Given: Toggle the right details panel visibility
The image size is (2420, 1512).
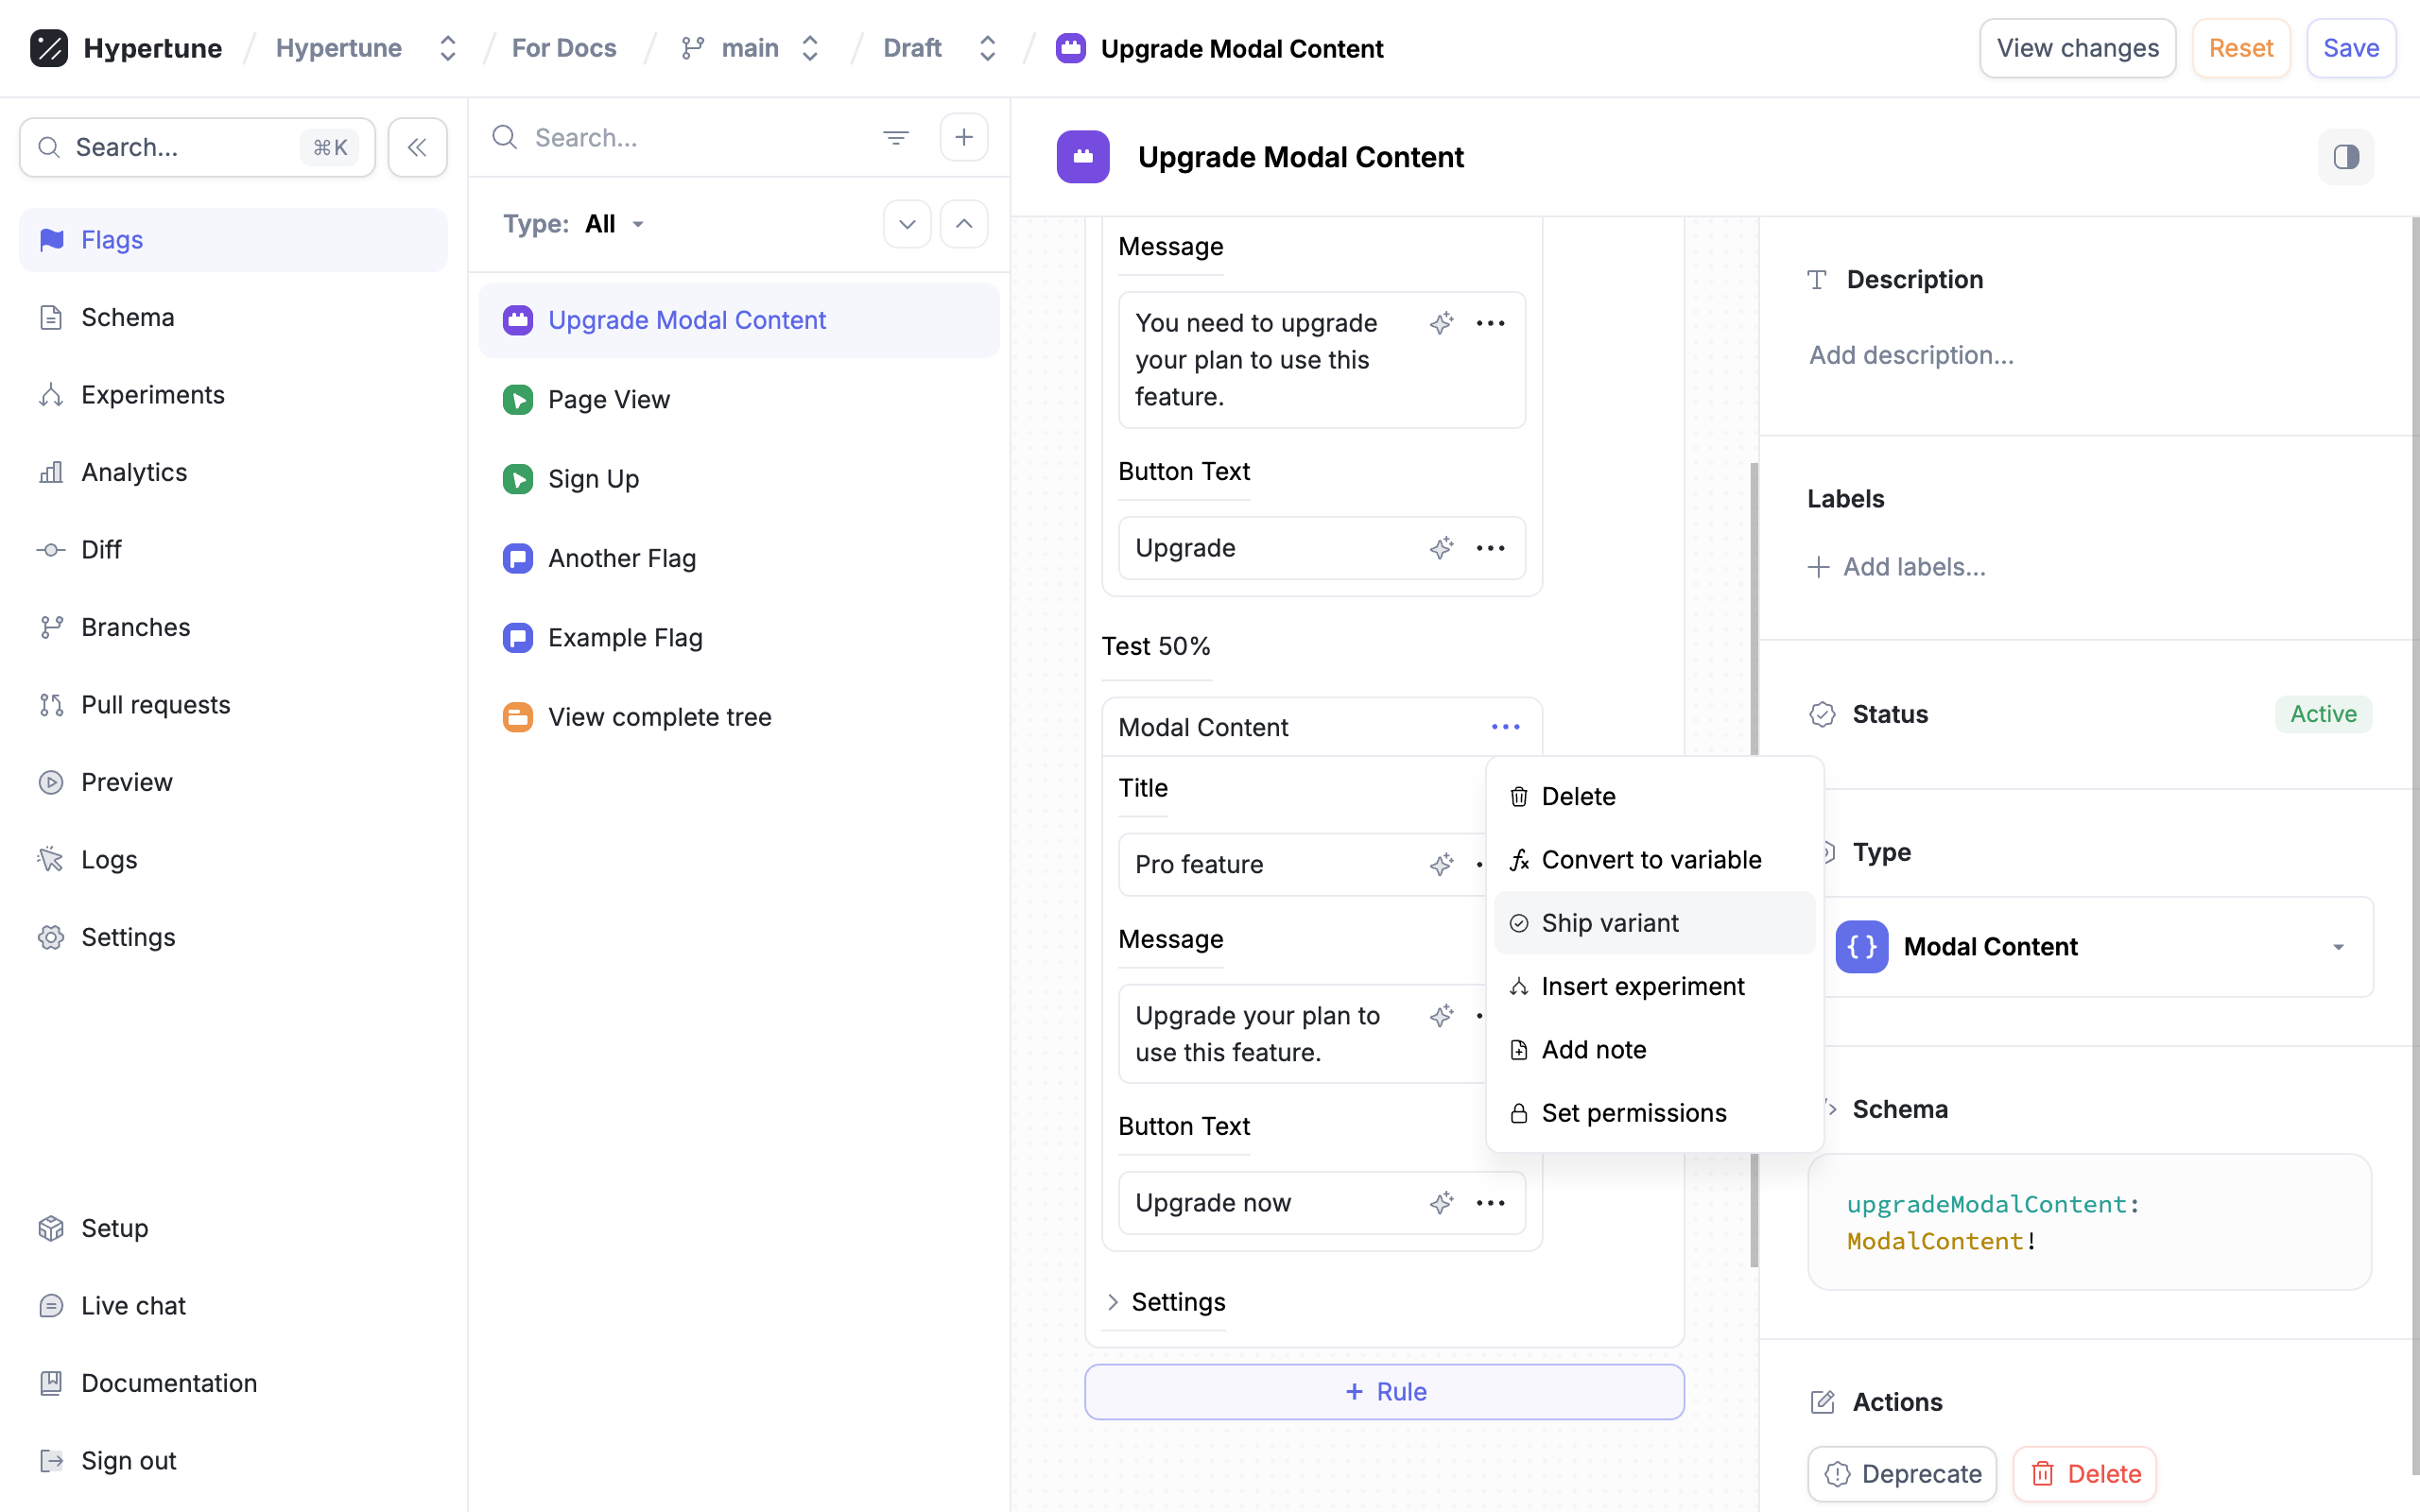Looking at the screenshot, I should pos(2345,157).
